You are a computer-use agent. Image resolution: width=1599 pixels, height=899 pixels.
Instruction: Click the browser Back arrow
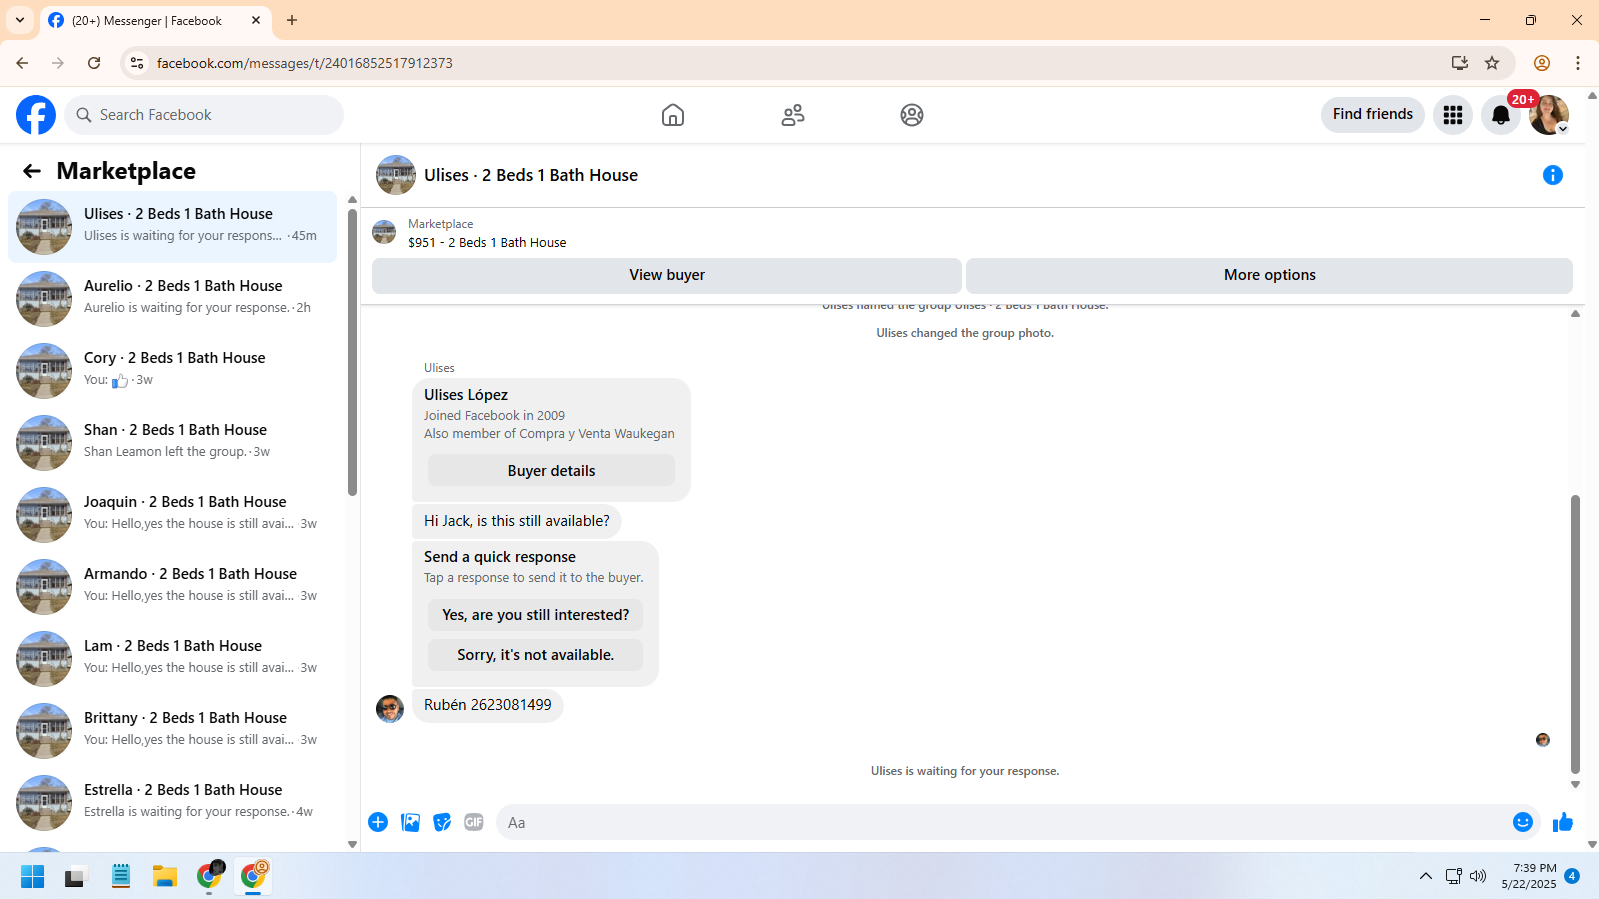(22, 63)
